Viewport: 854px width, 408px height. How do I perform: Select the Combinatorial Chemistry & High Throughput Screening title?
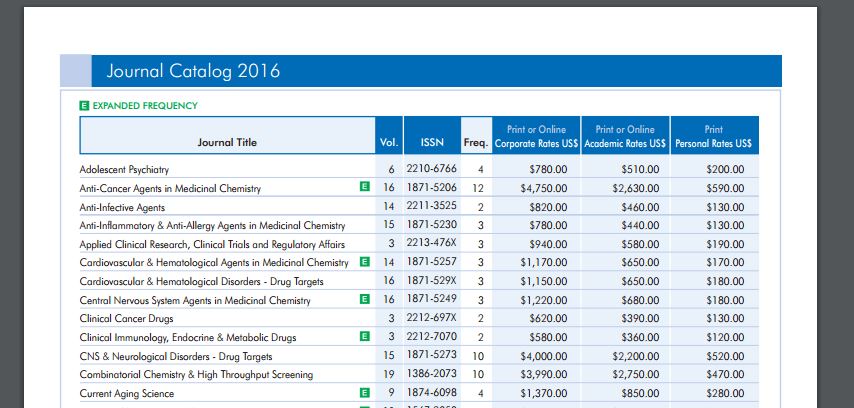(x=196, y=374)
